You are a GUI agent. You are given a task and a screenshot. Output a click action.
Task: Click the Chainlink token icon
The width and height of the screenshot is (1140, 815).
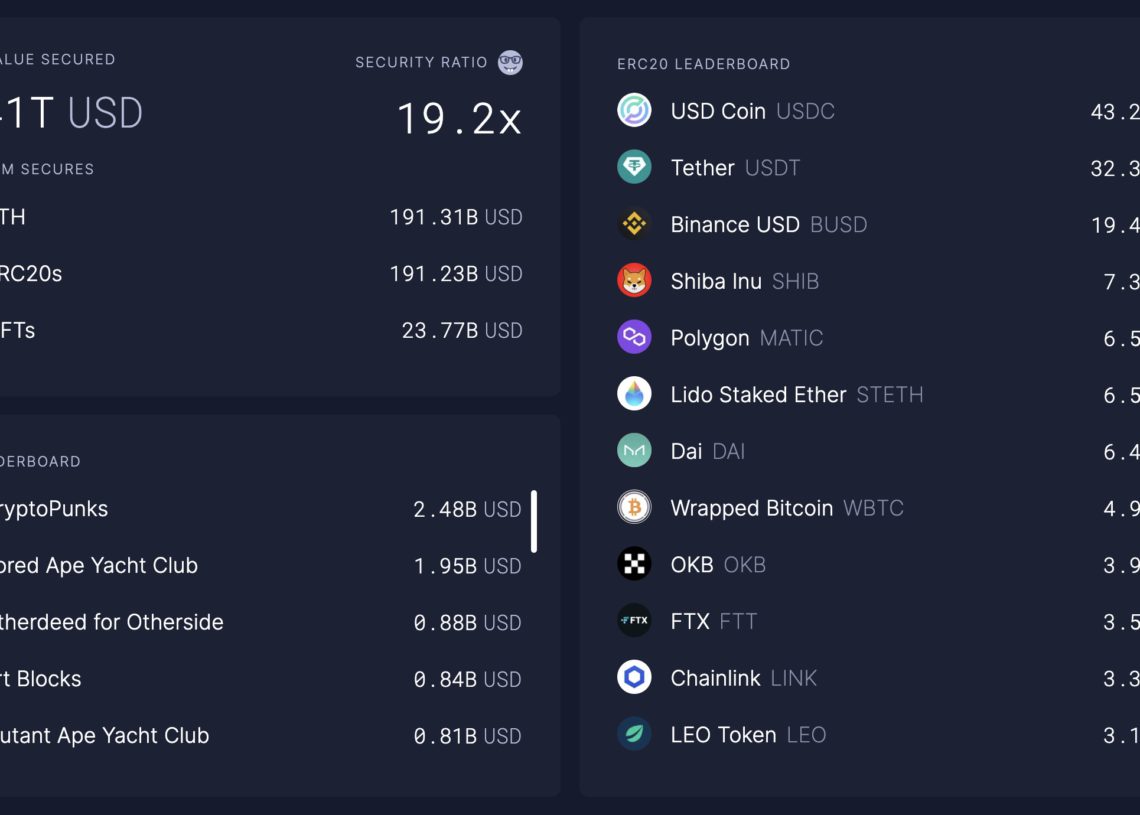click(x=634, y=678)
